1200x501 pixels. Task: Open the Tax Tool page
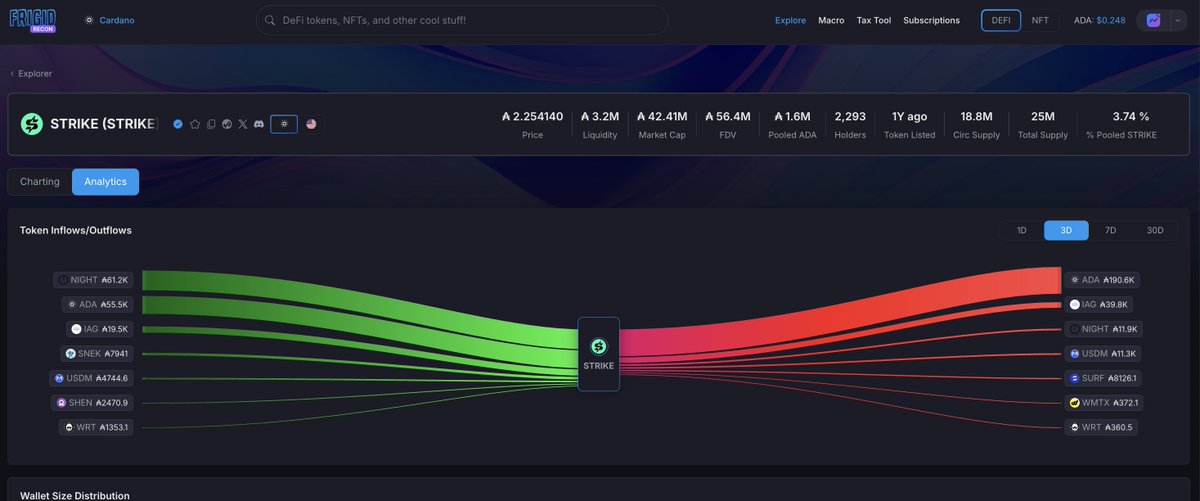[874, 20]
